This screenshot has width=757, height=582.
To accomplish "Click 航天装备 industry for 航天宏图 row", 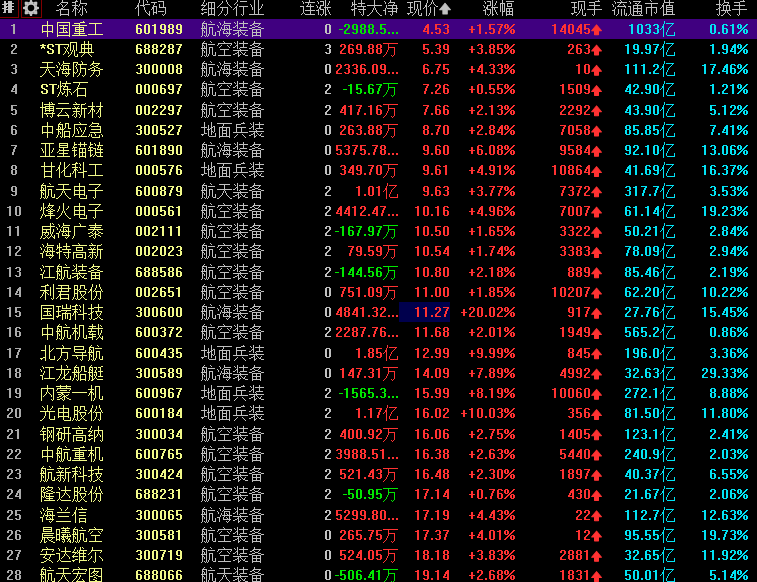I will click(x=232, y=575).
